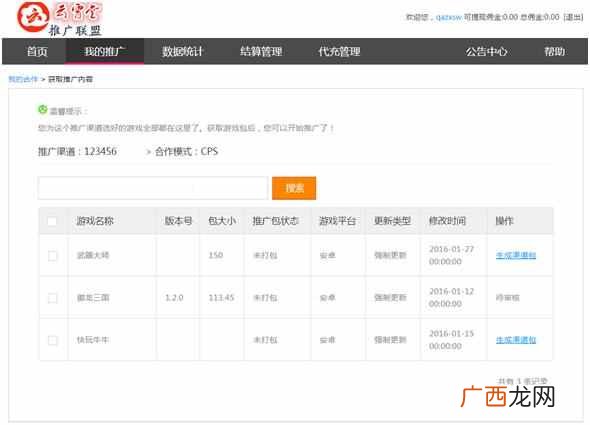Check the box for the version 1.2.0 row
This screenshot has height=425, width=590.
coord(53,298)
